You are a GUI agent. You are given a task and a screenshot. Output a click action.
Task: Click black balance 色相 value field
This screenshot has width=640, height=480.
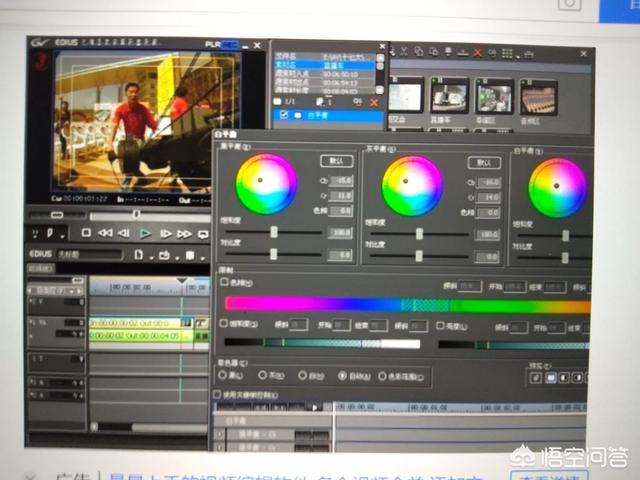(x=340, y=211)
